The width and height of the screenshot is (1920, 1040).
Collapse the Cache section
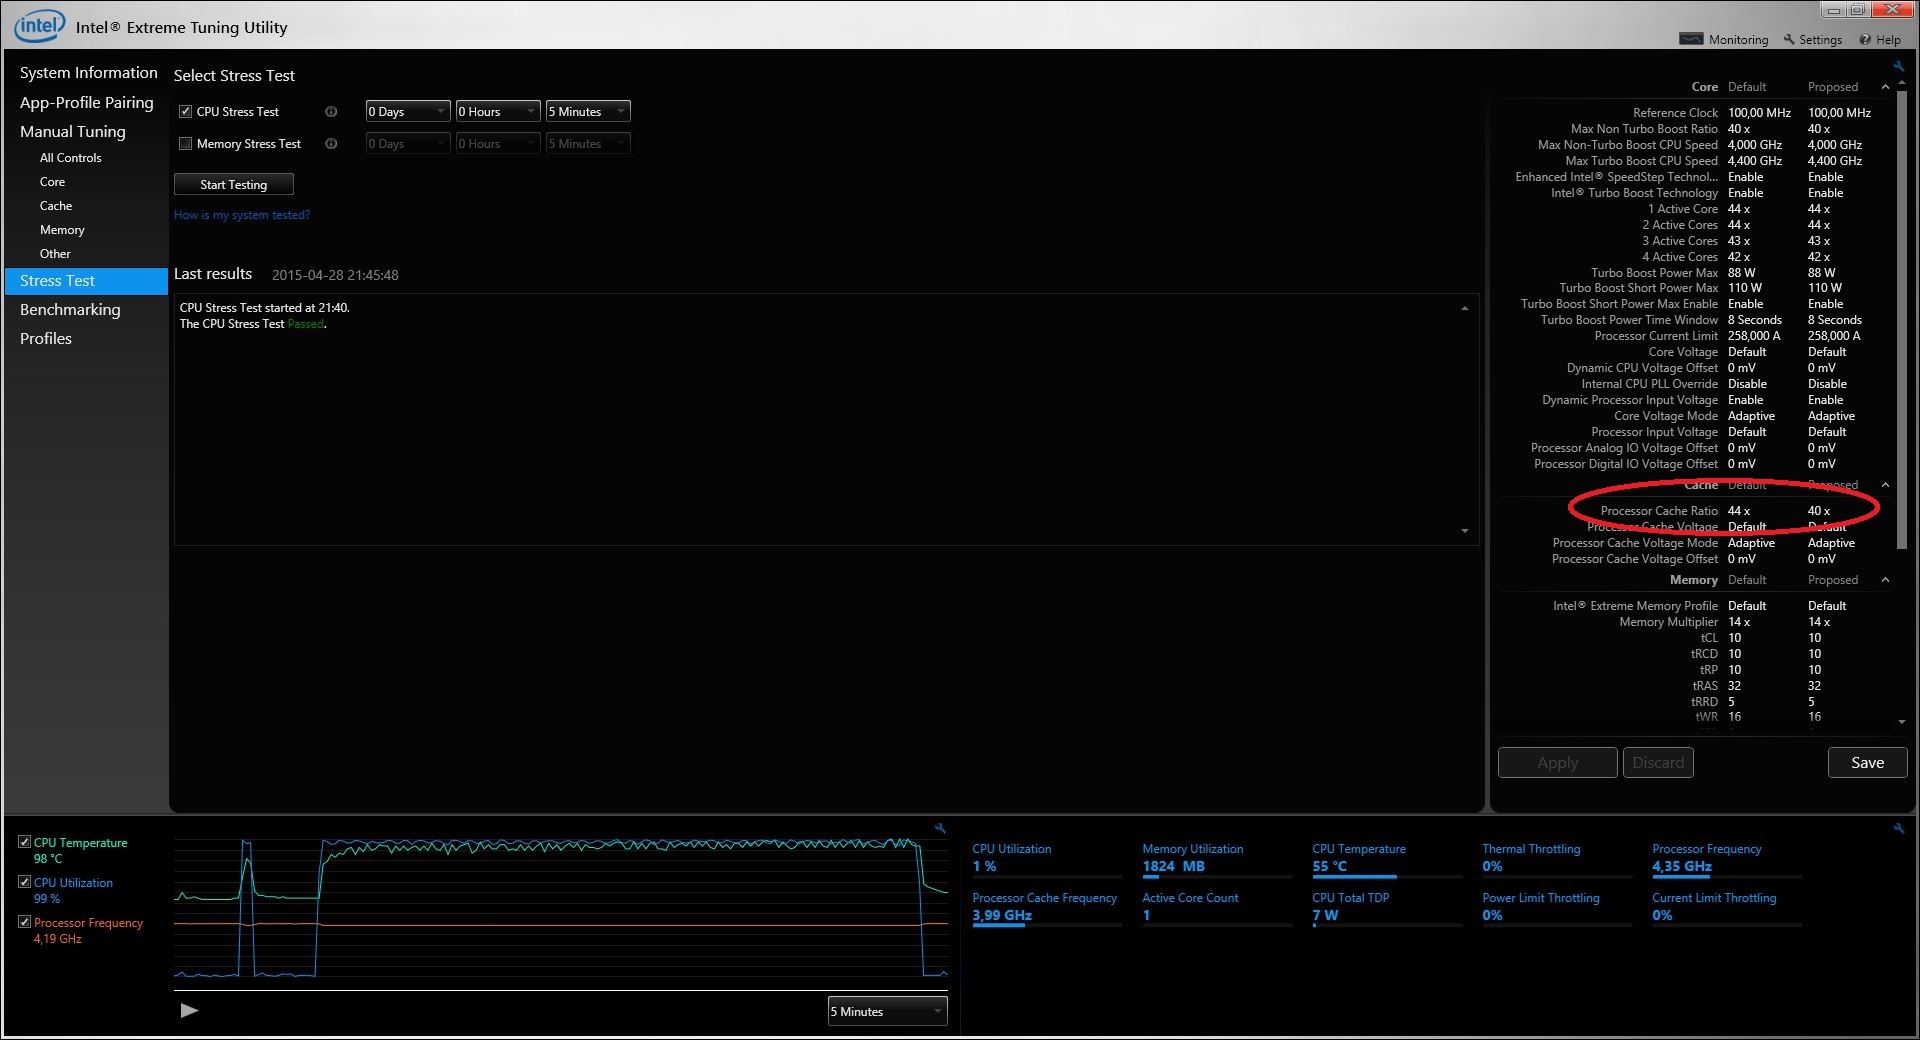1885,485
